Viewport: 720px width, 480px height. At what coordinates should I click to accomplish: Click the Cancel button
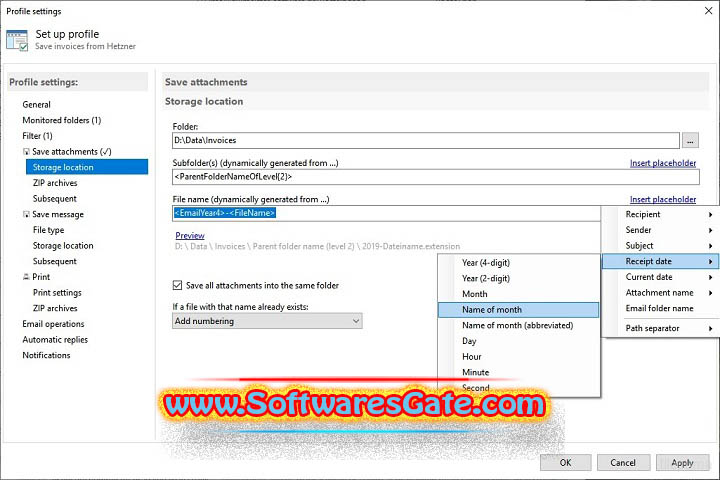(623, 463)
